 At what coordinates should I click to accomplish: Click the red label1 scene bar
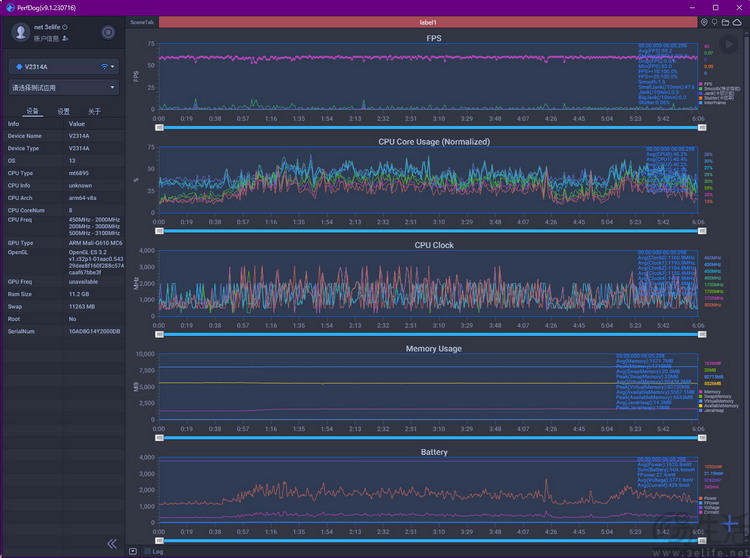(428, 22)
